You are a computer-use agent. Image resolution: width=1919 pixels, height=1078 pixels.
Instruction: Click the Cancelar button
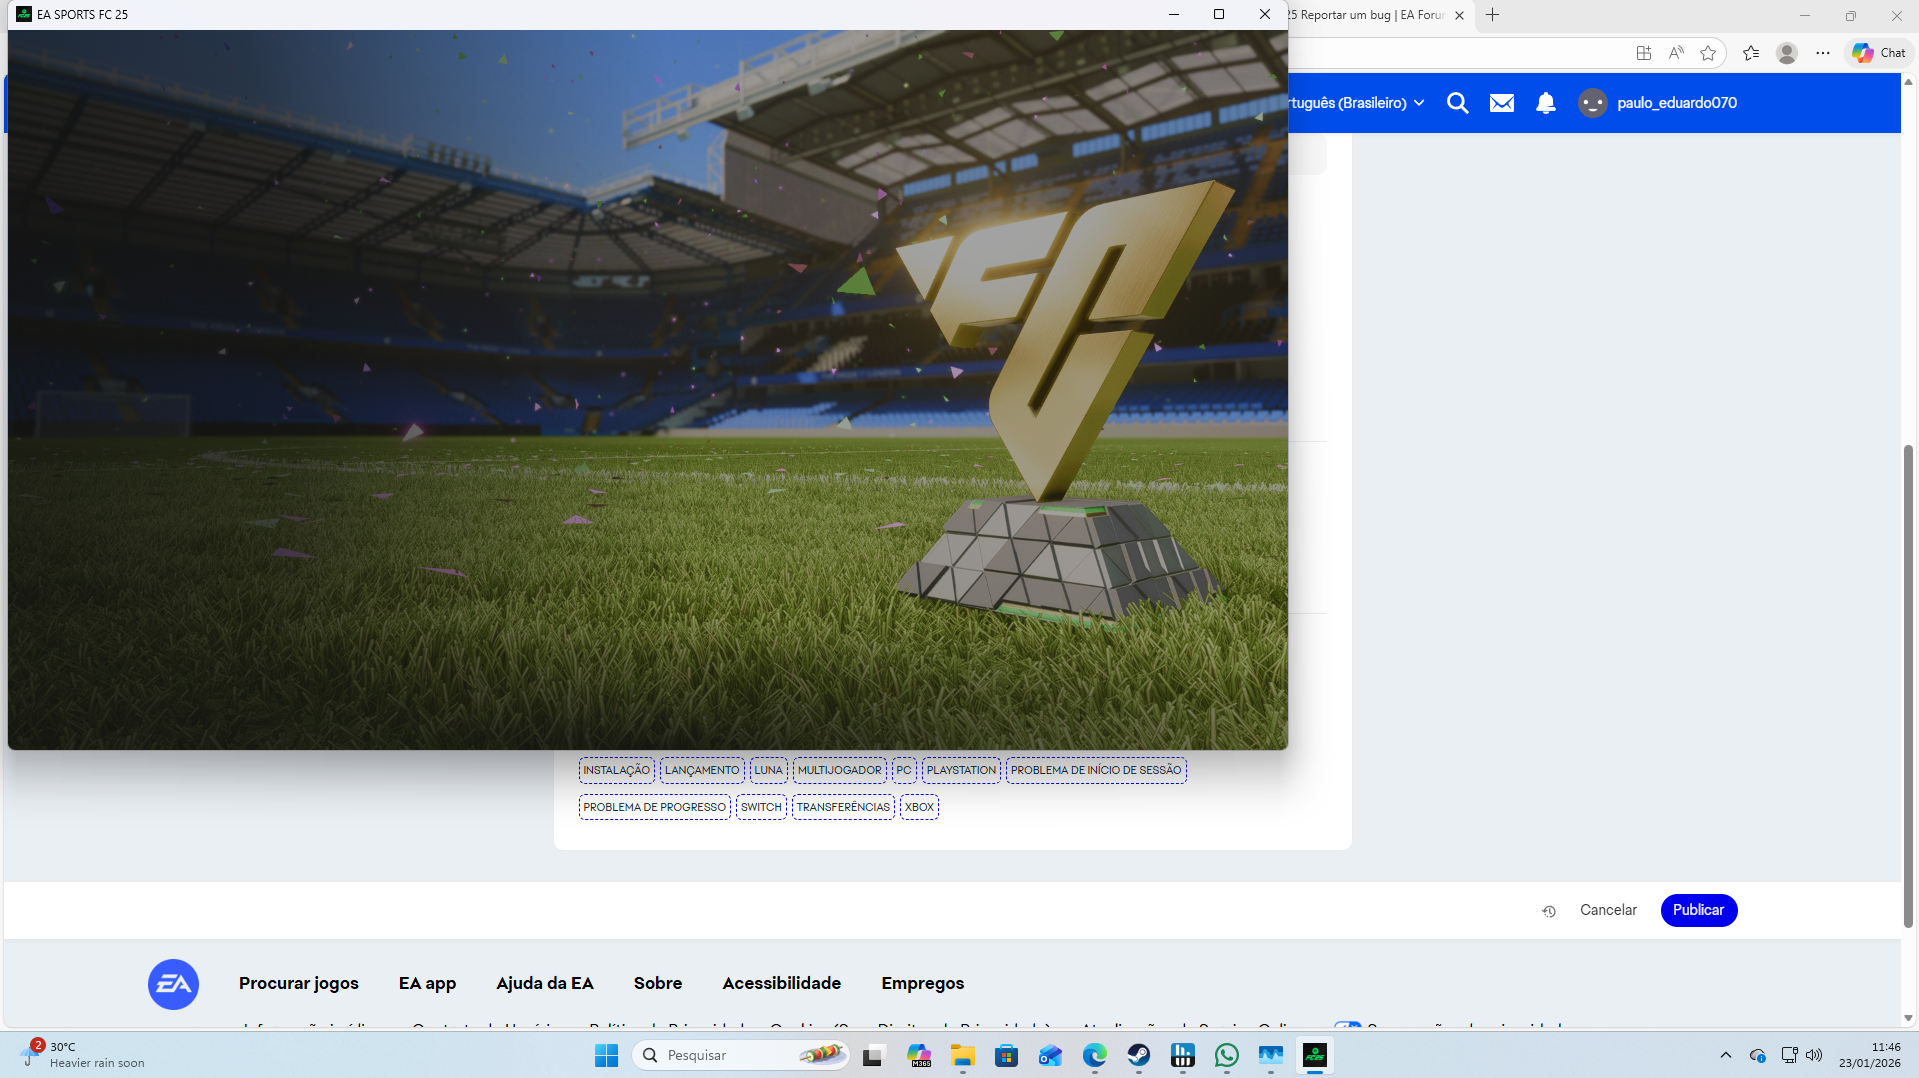pos(1608,910)
